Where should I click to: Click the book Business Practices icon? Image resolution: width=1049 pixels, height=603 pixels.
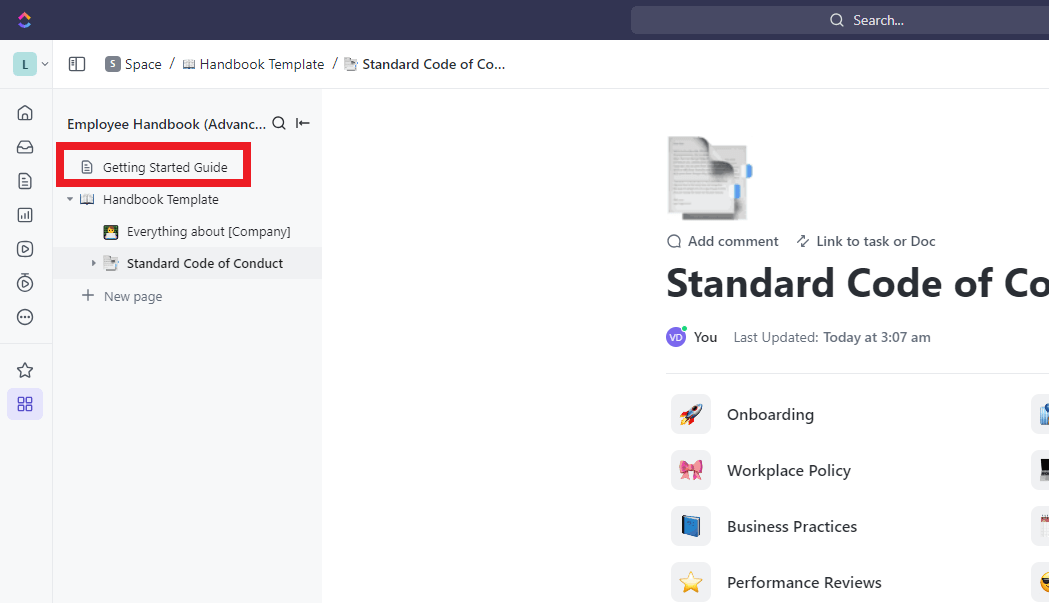pos(691,527)
